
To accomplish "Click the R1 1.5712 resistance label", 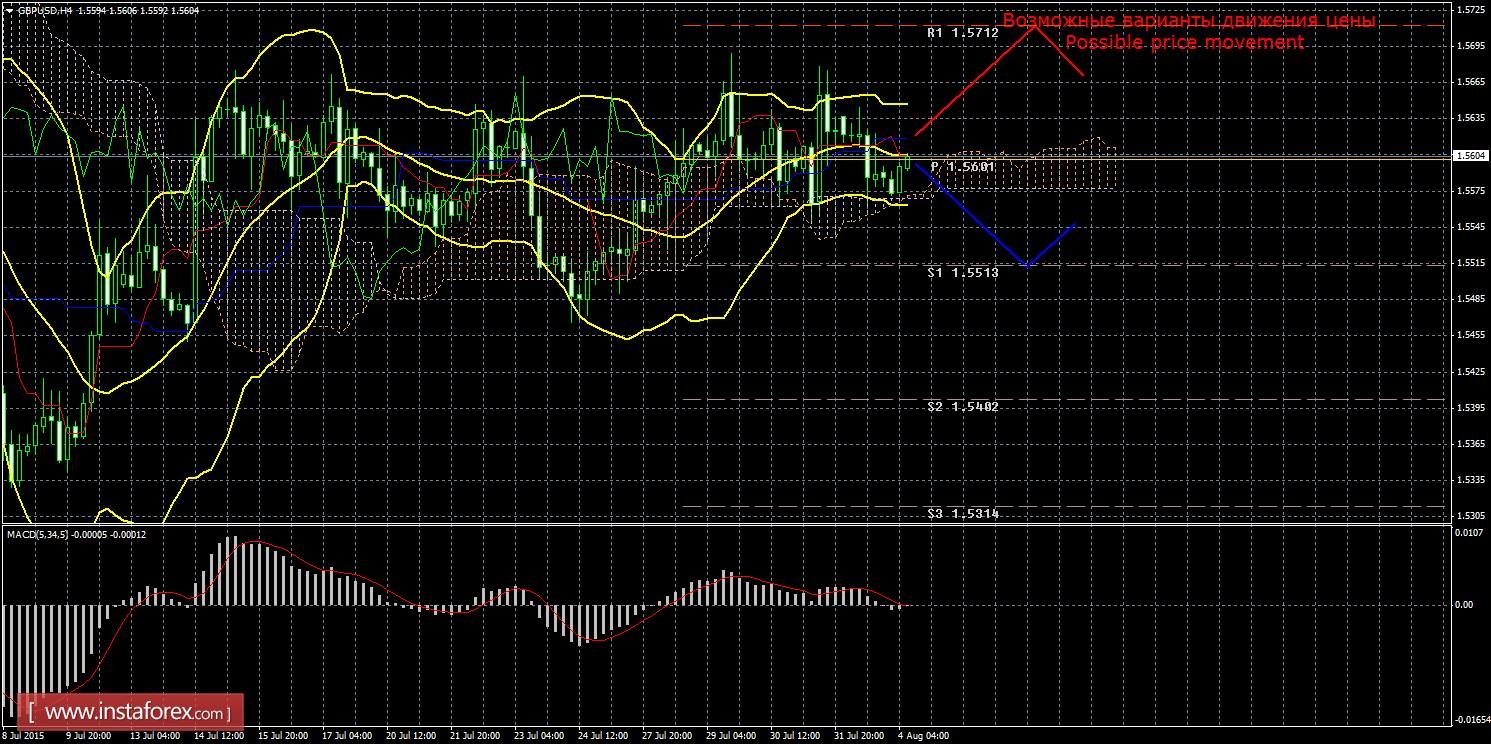I will pos(962,33).
